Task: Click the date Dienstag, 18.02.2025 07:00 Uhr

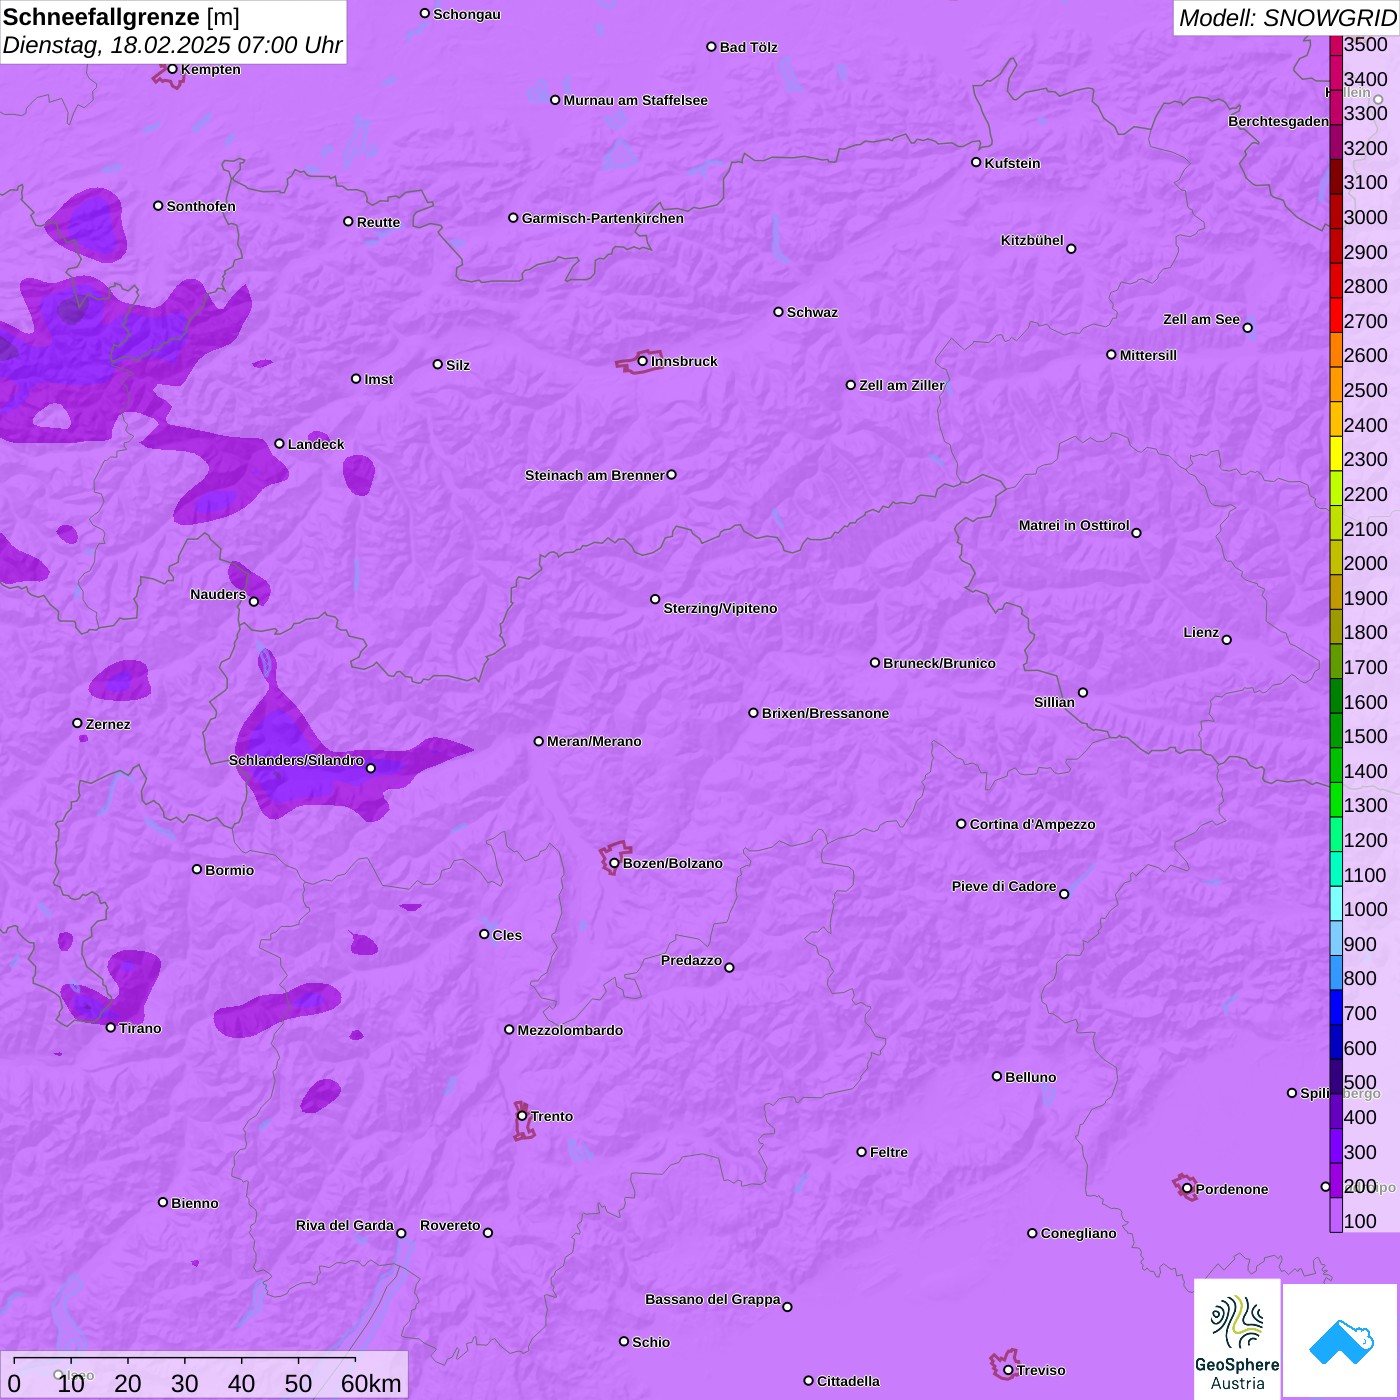Action: pos(172,45)
